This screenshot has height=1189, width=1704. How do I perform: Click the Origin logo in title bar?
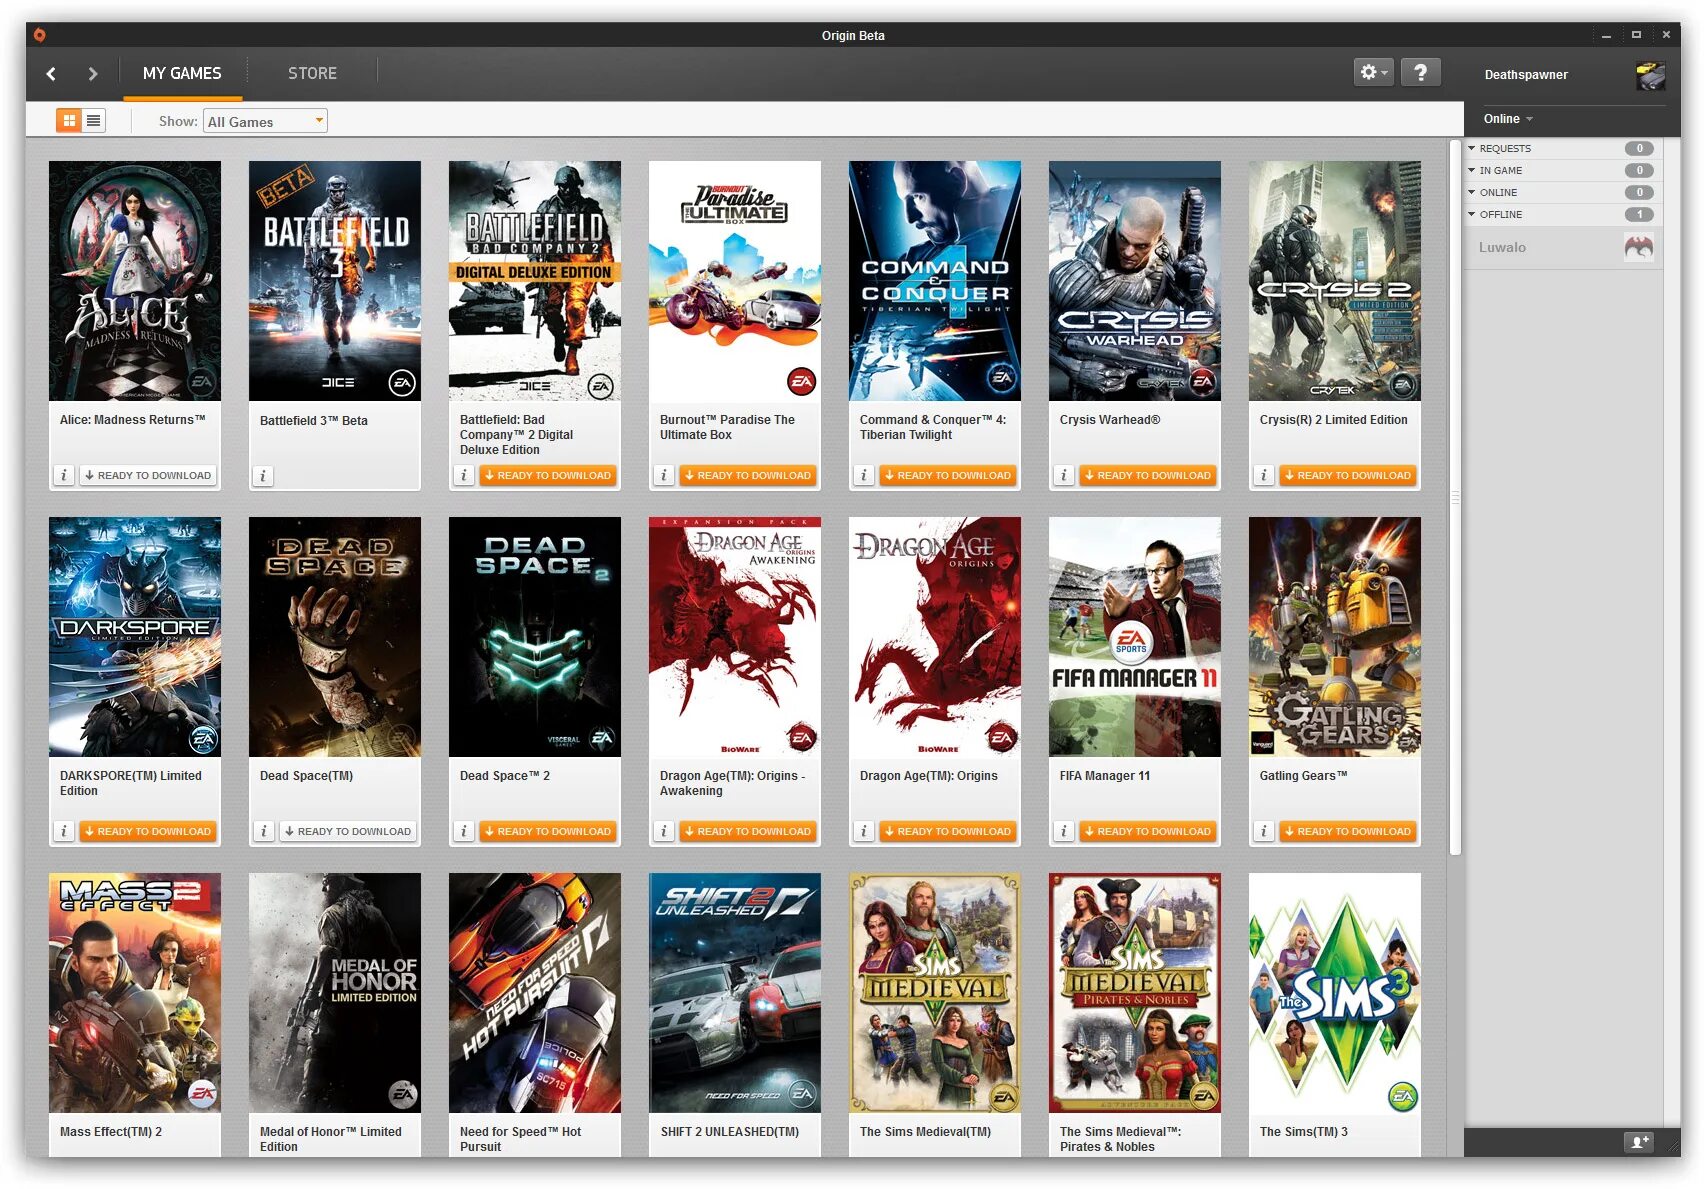[x=40, y=35]
